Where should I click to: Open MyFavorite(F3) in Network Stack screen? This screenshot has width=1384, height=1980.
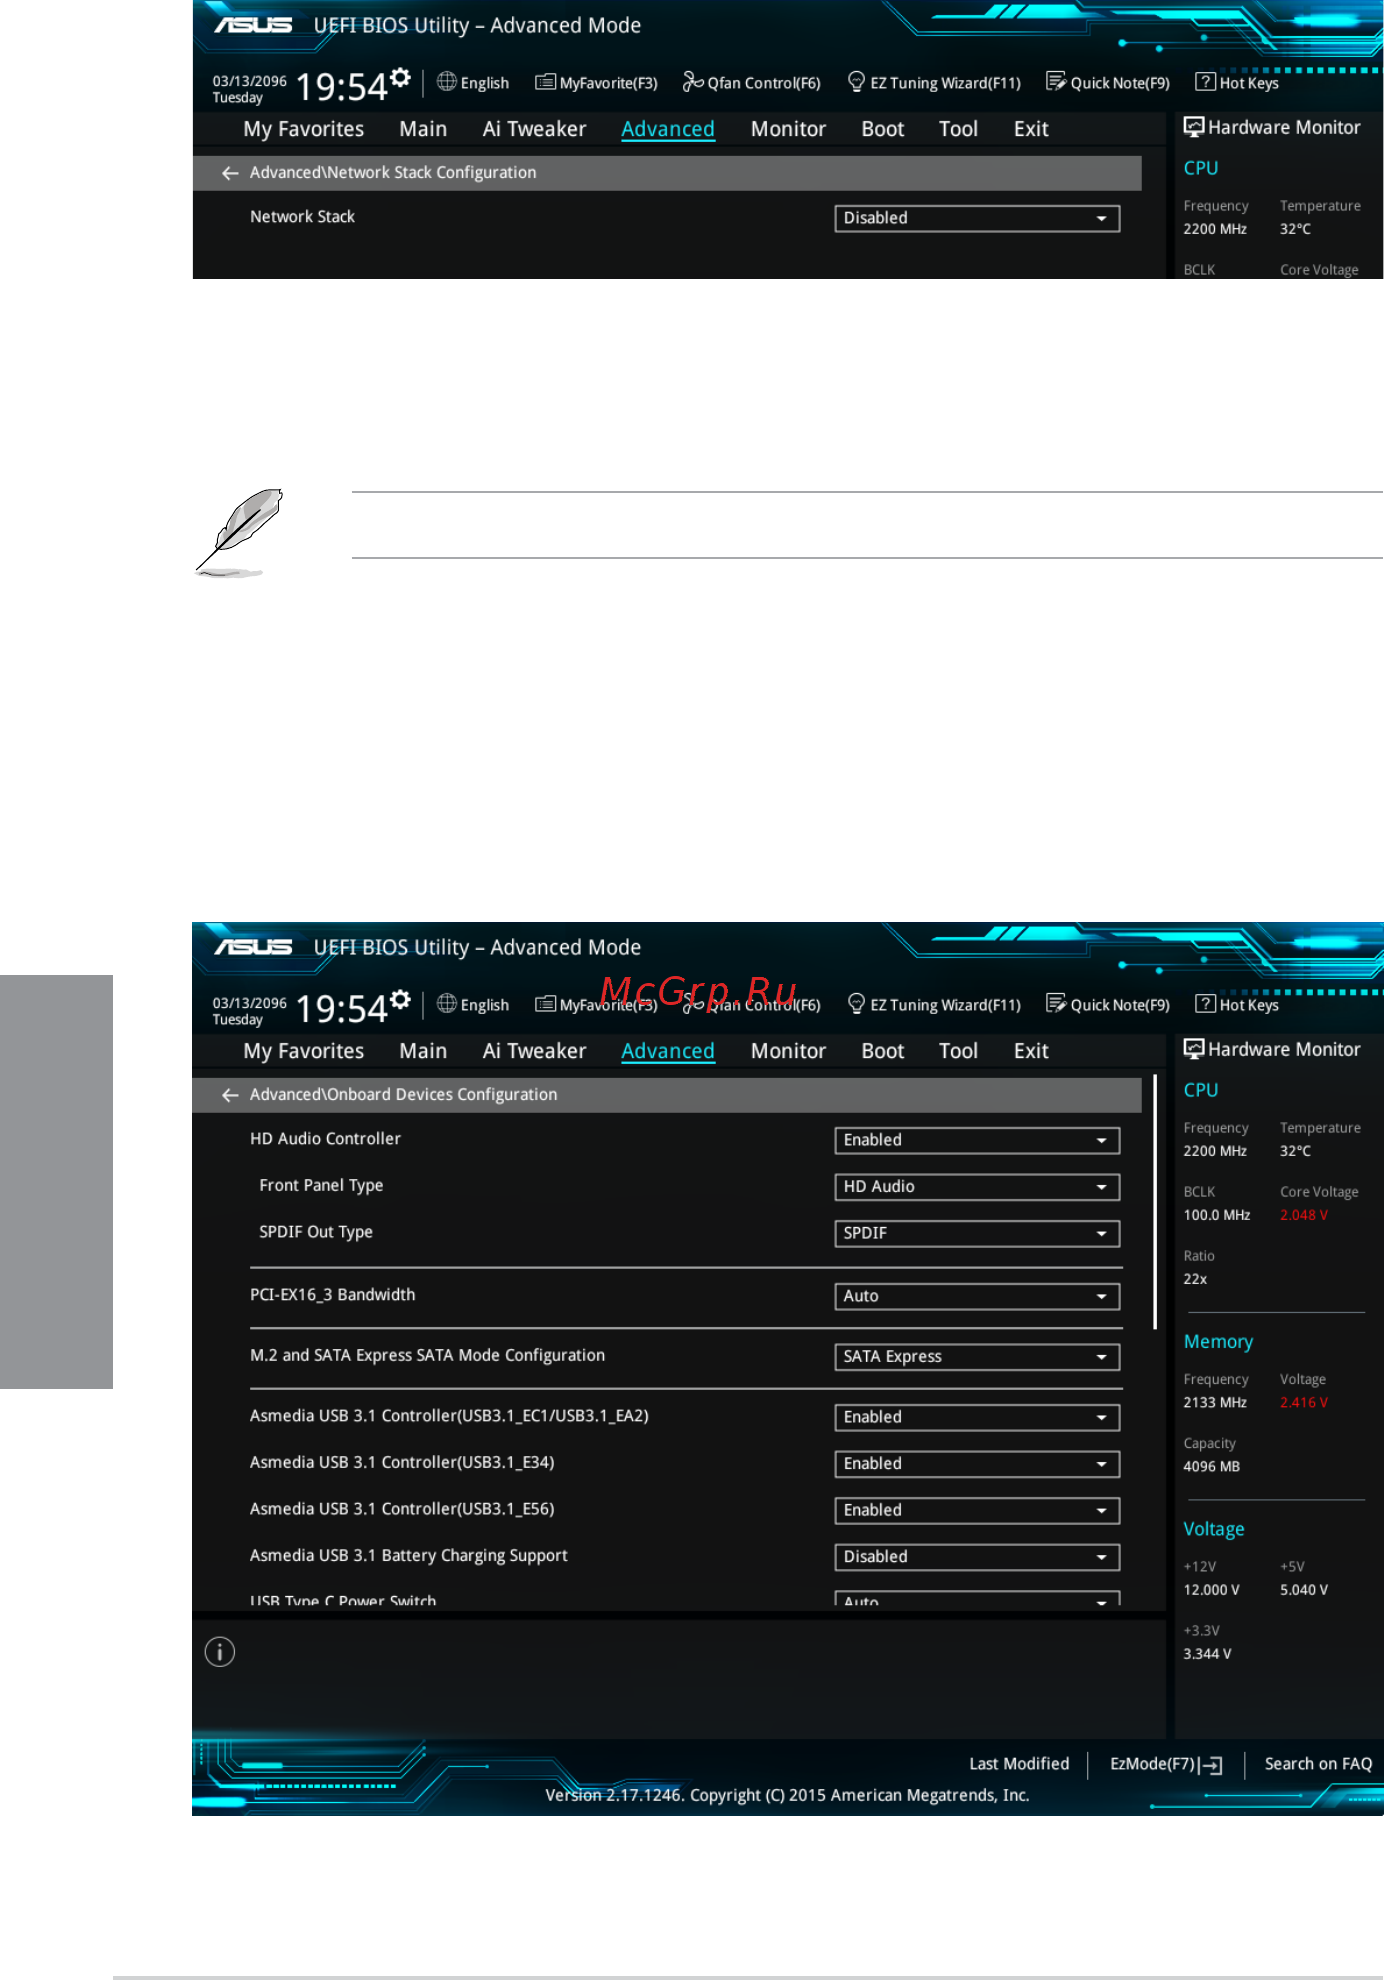pyautogui.click(x=596, y=83)
